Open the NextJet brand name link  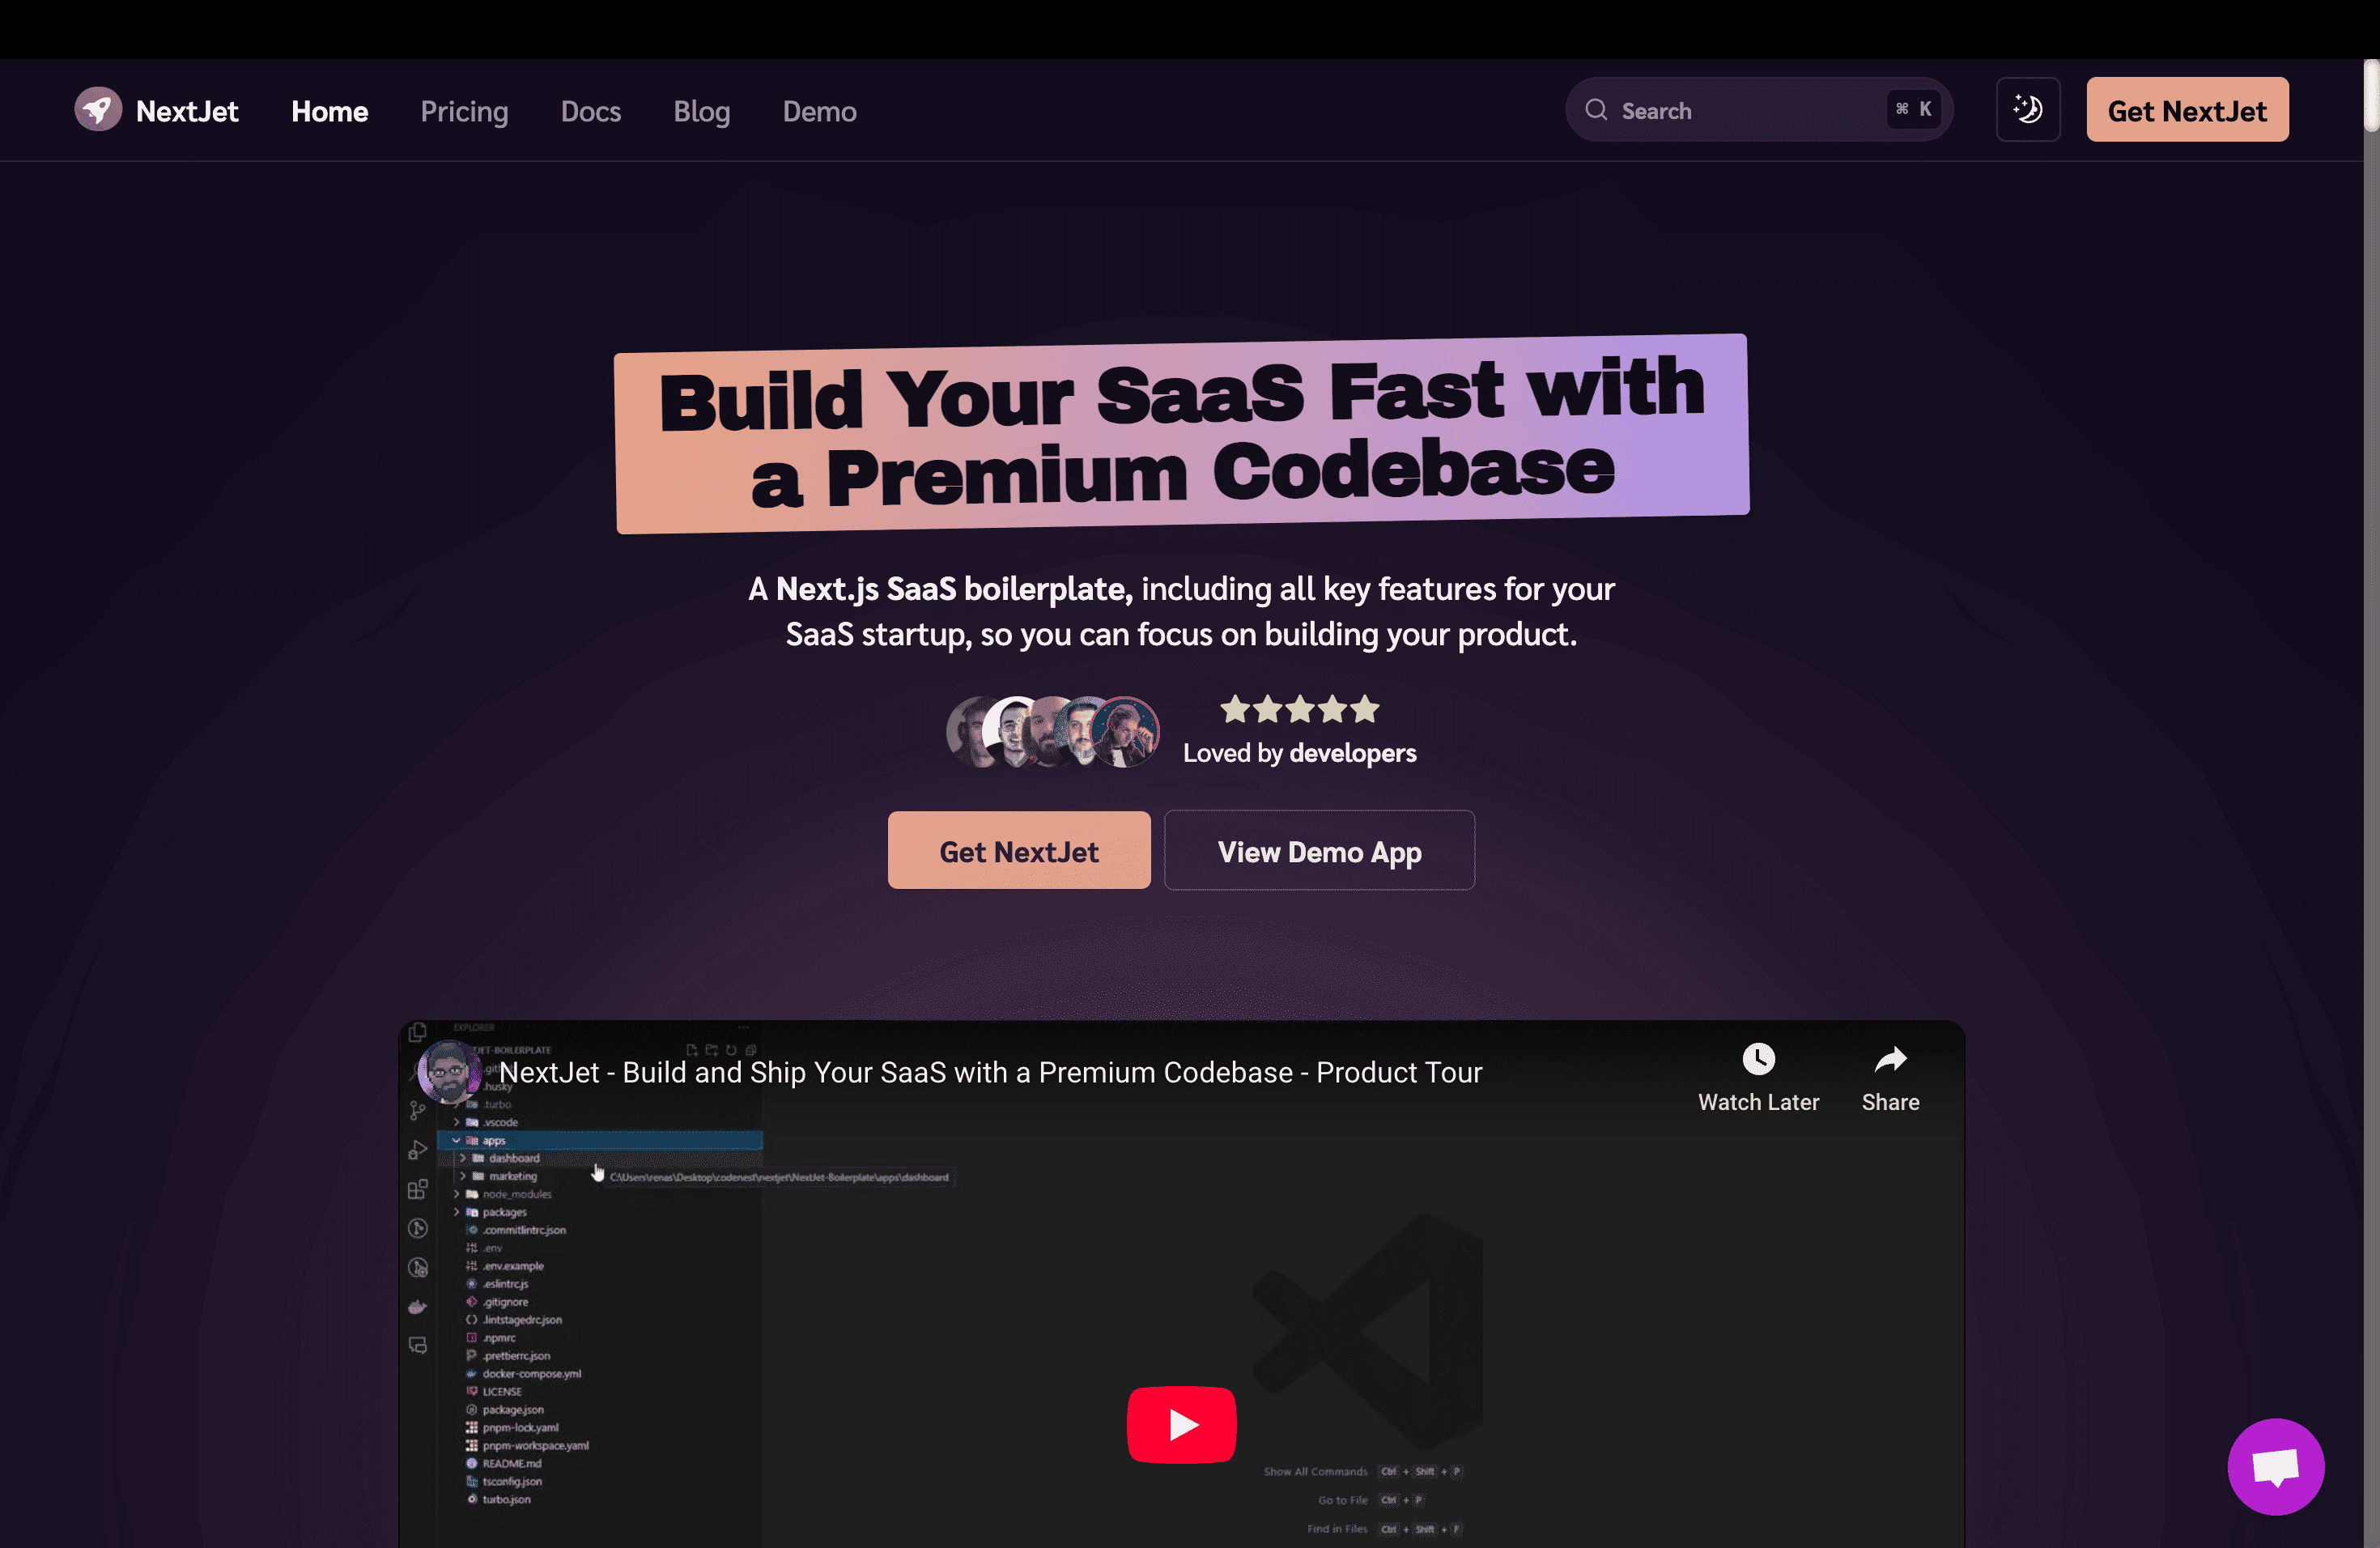[187, 111]
